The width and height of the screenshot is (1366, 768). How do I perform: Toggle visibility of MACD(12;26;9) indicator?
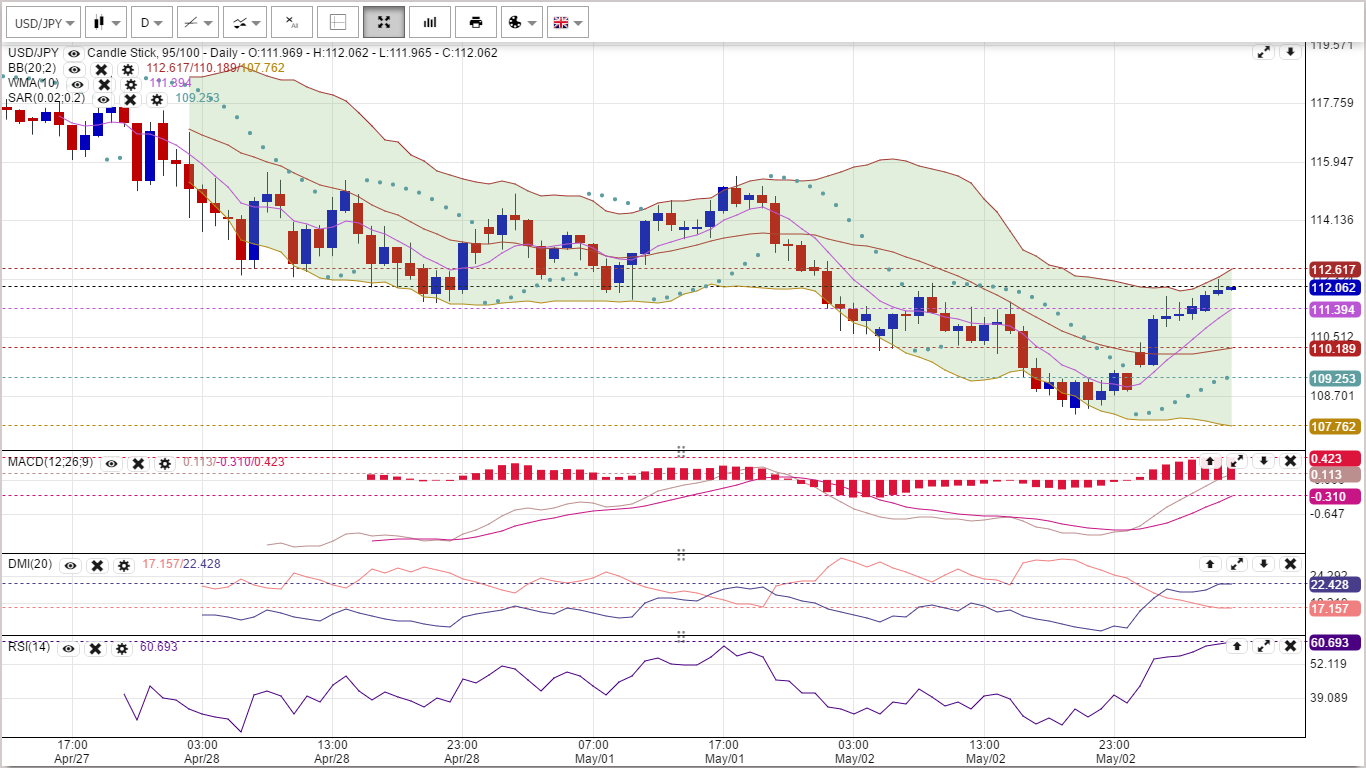[112, 463]
